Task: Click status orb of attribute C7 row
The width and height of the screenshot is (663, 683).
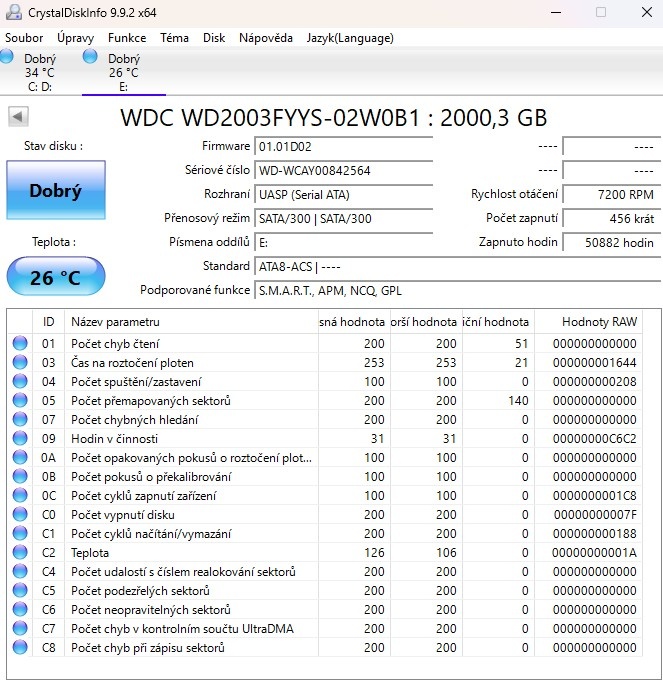Action: (20, 628)
